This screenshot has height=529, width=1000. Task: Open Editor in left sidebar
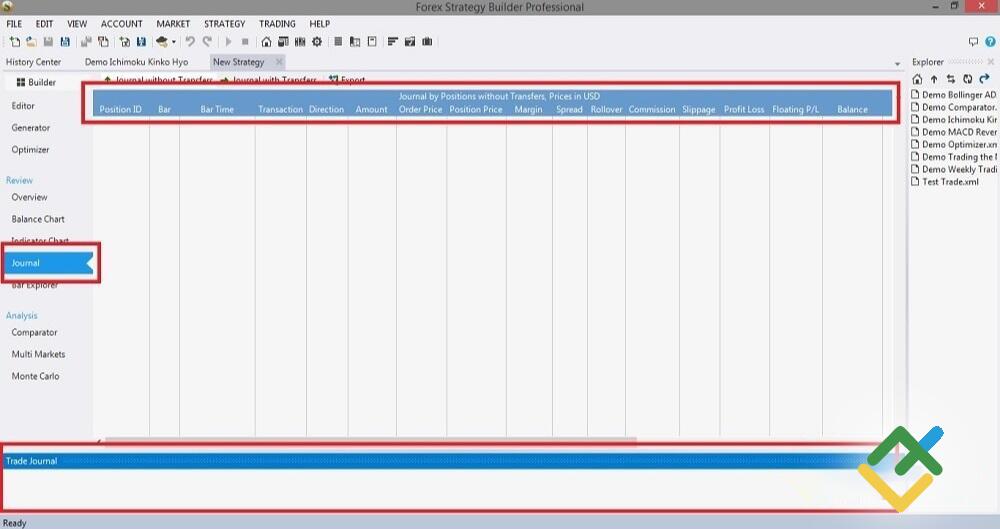point(23,106)
